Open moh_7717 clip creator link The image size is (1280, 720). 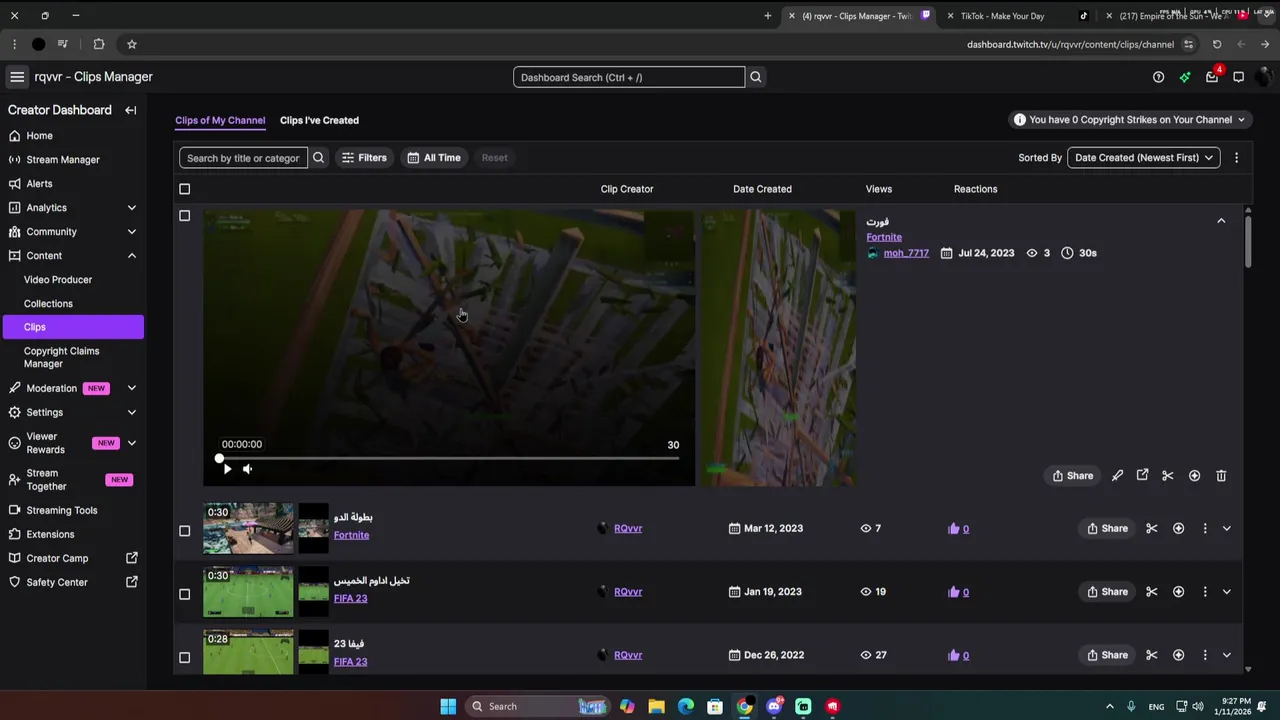point(906,253)
